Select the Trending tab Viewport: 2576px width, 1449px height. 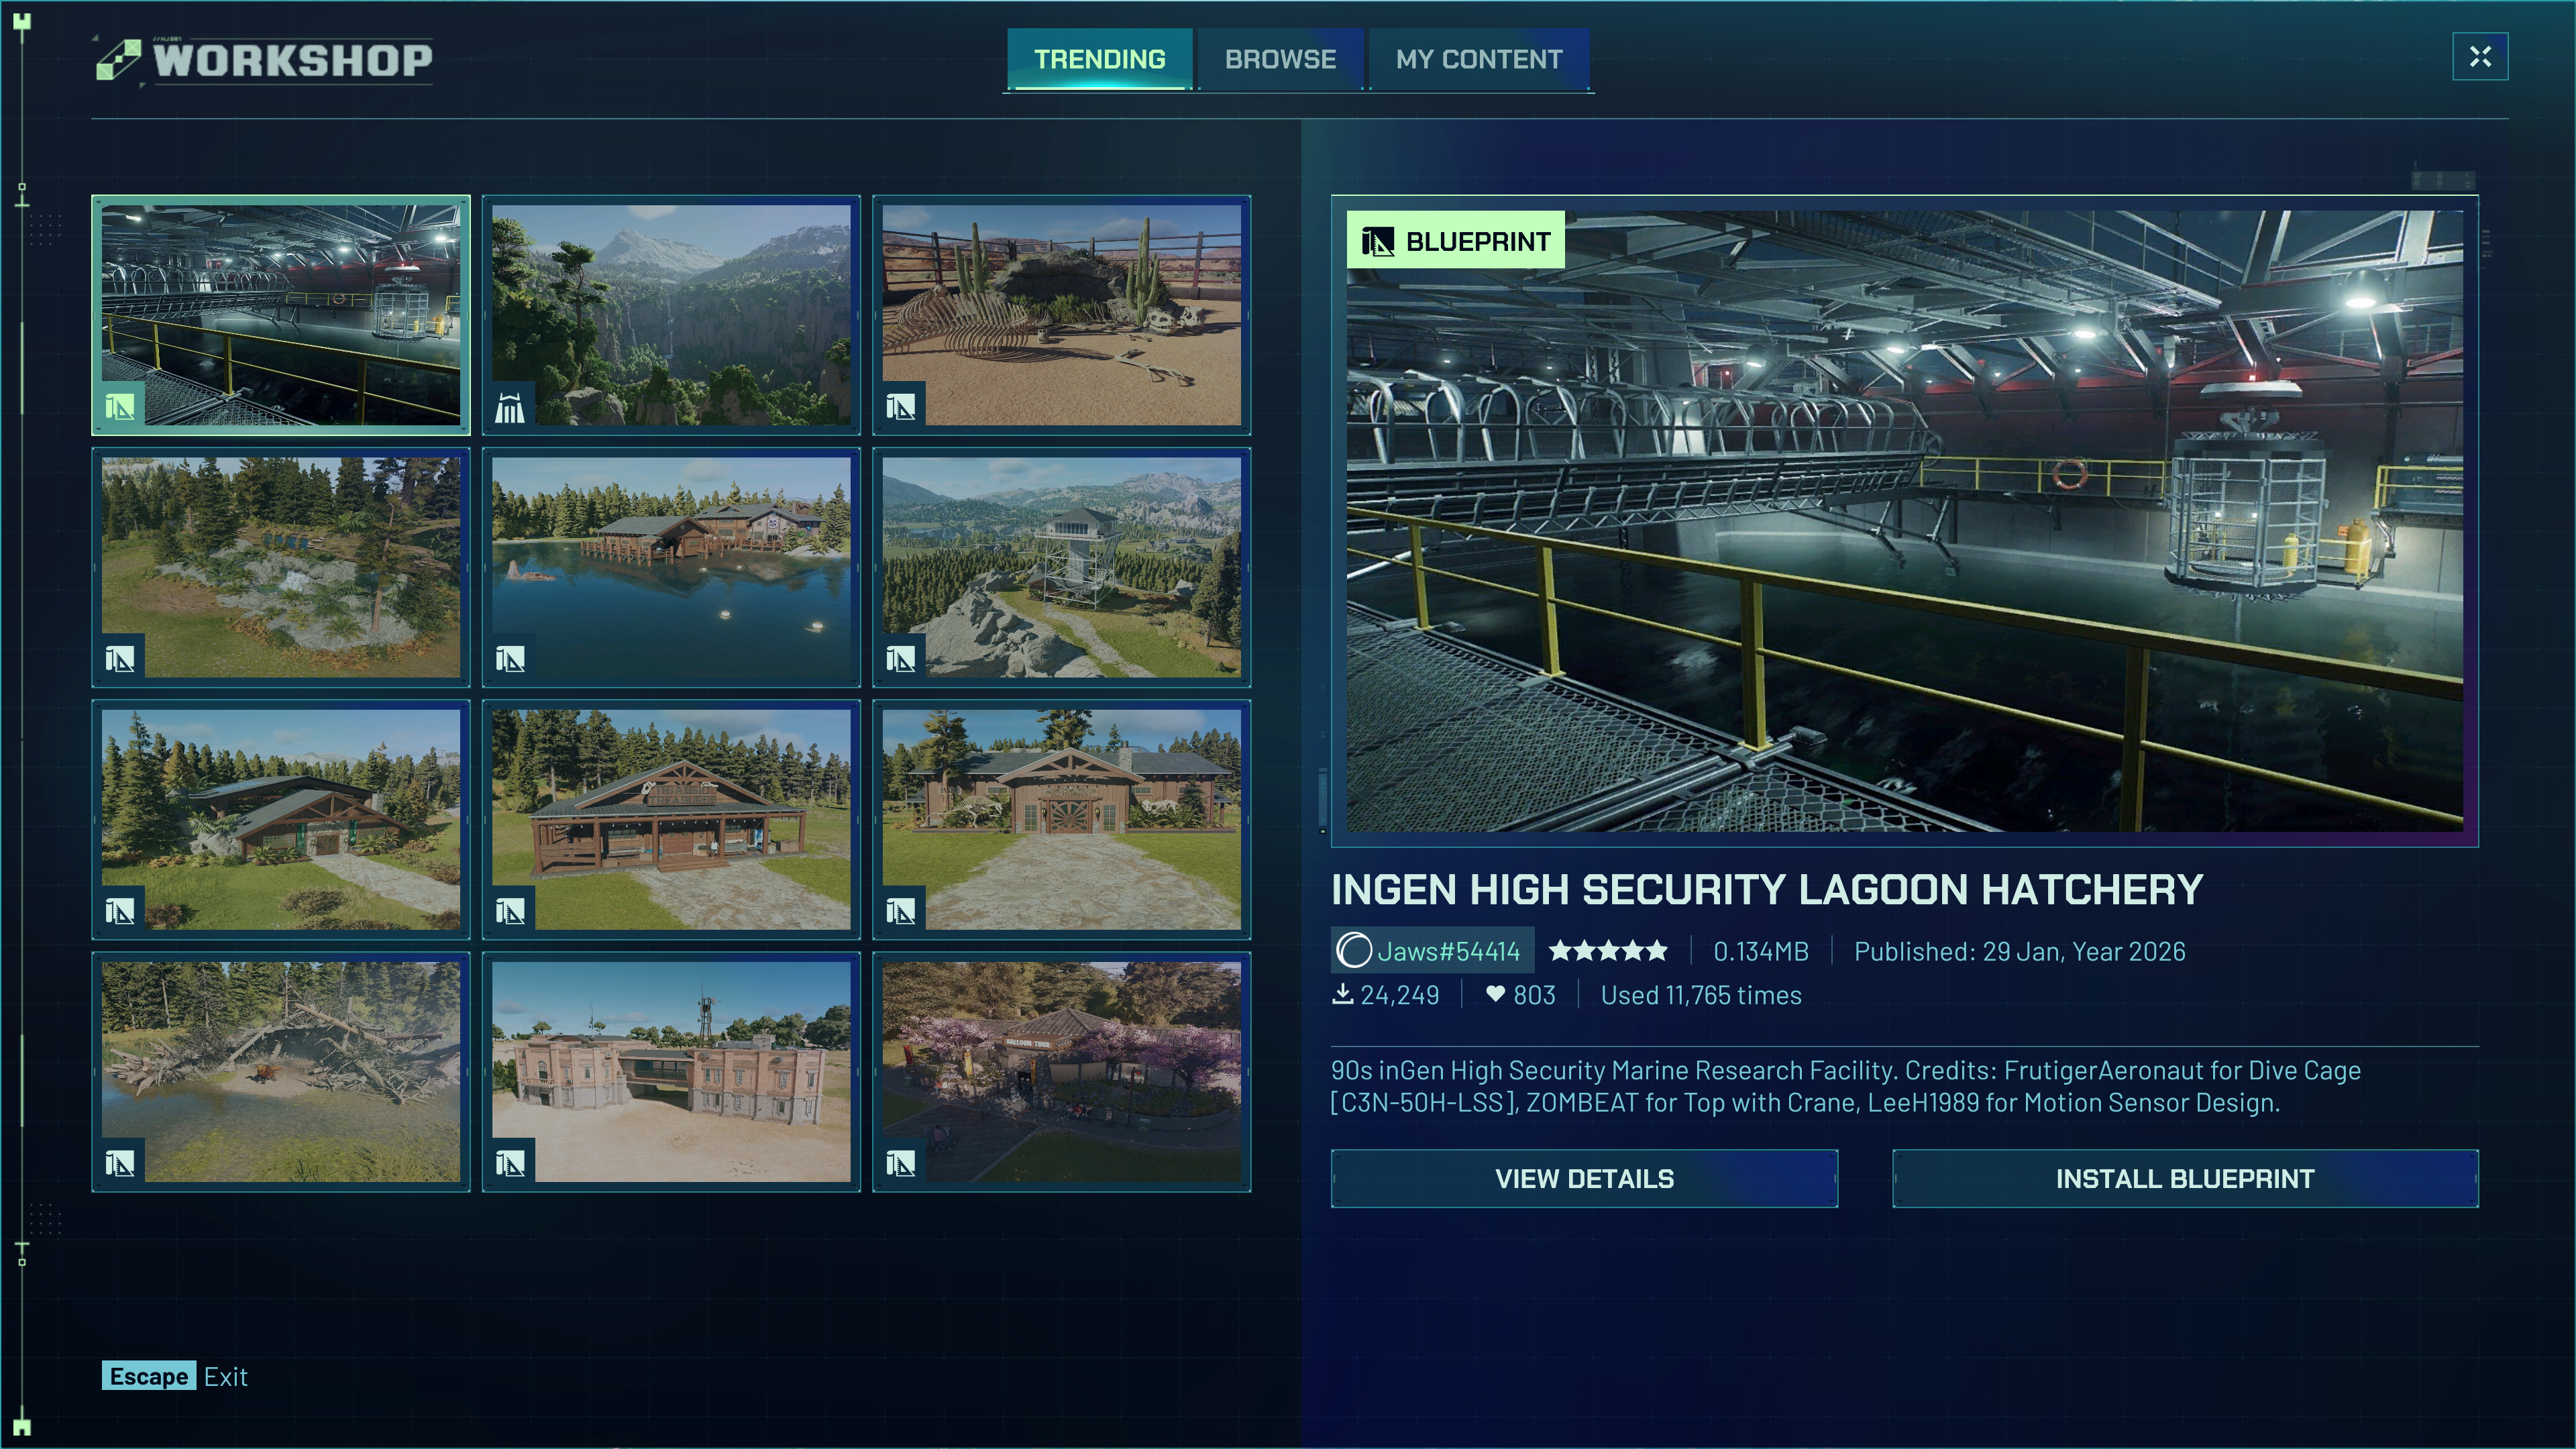click(x=1099, y=60)
